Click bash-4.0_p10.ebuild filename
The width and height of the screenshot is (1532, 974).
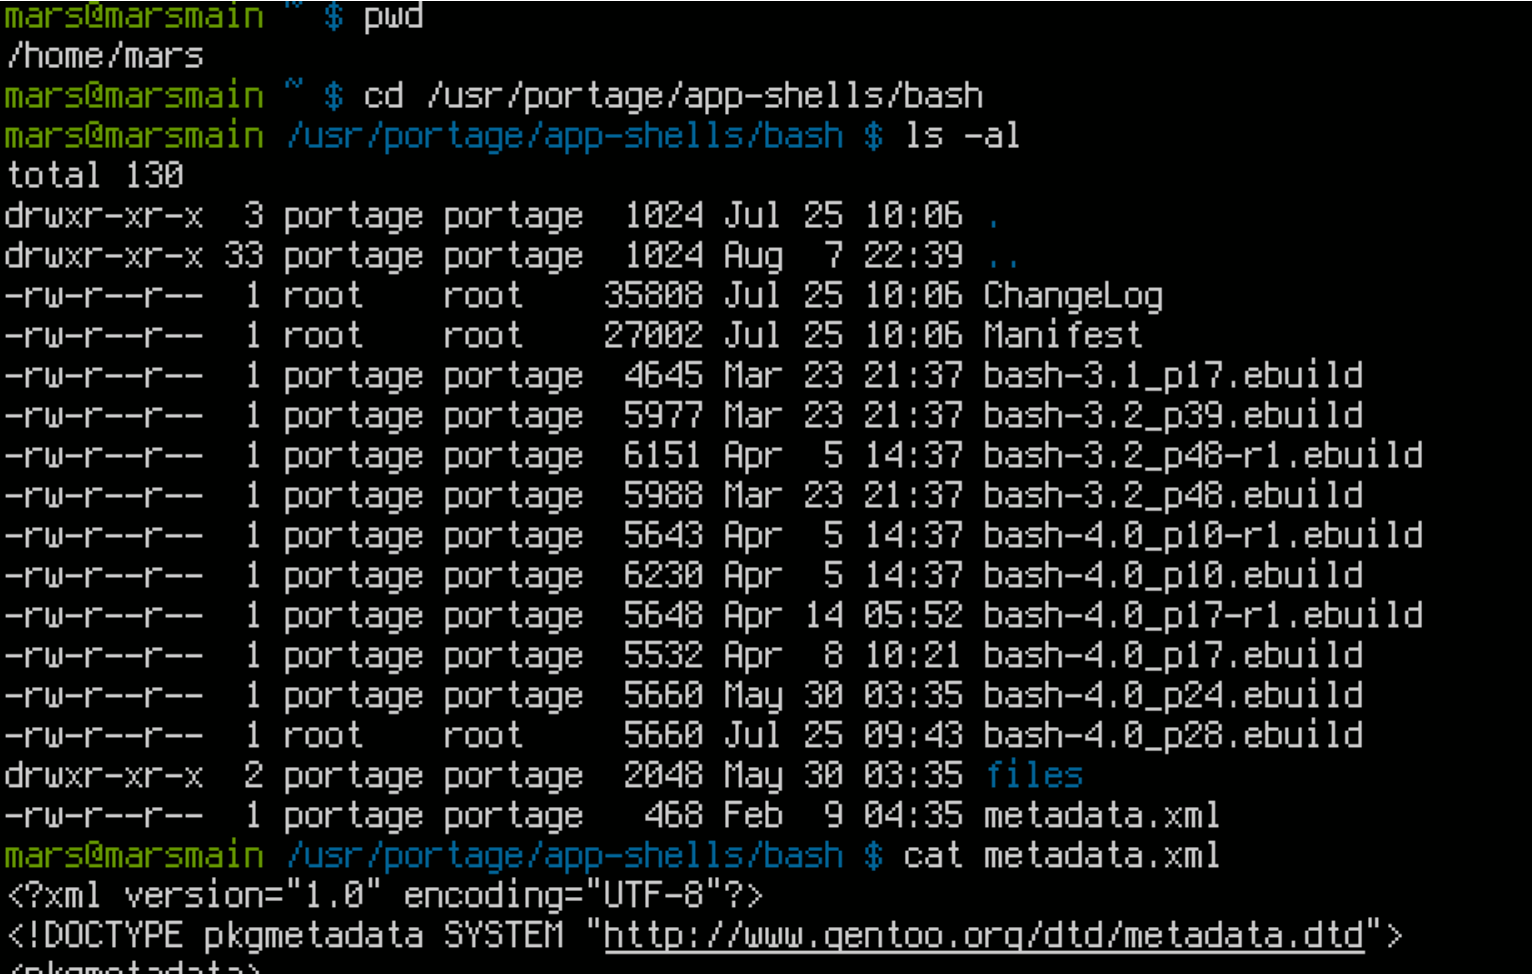click(x=1172, y=576)
